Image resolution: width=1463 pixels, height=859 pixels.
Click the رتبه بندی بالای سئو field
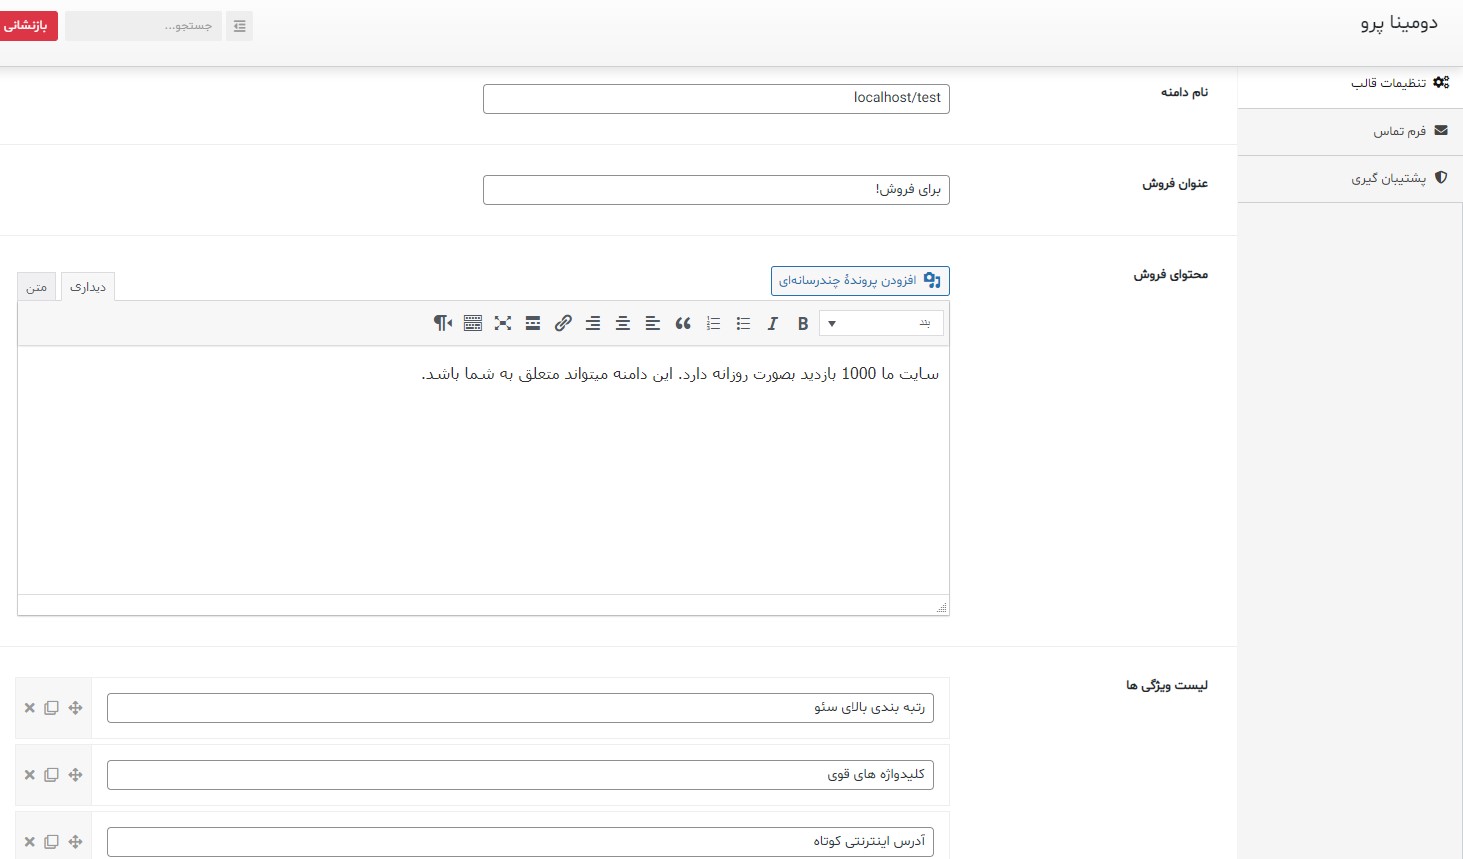(x=520, y=708)
